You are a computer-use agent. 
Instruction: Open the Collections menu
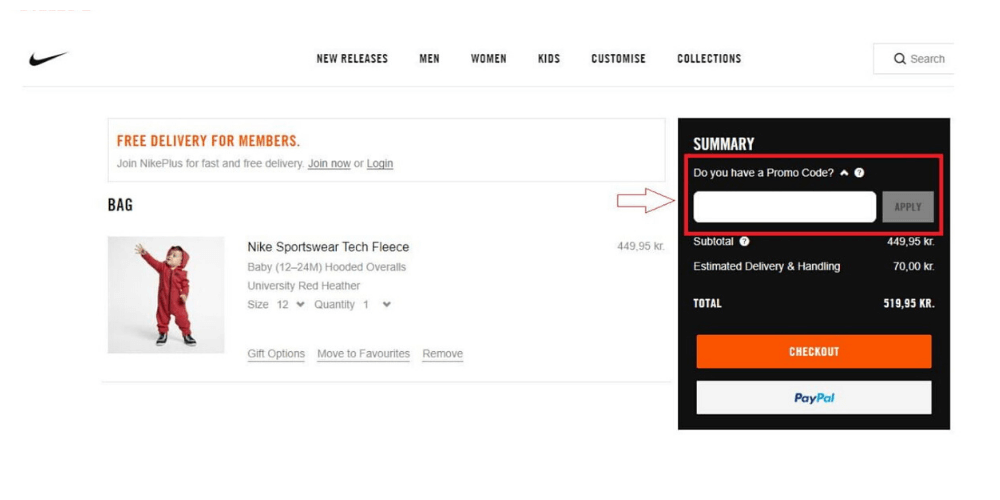click(x=709, y=59)
